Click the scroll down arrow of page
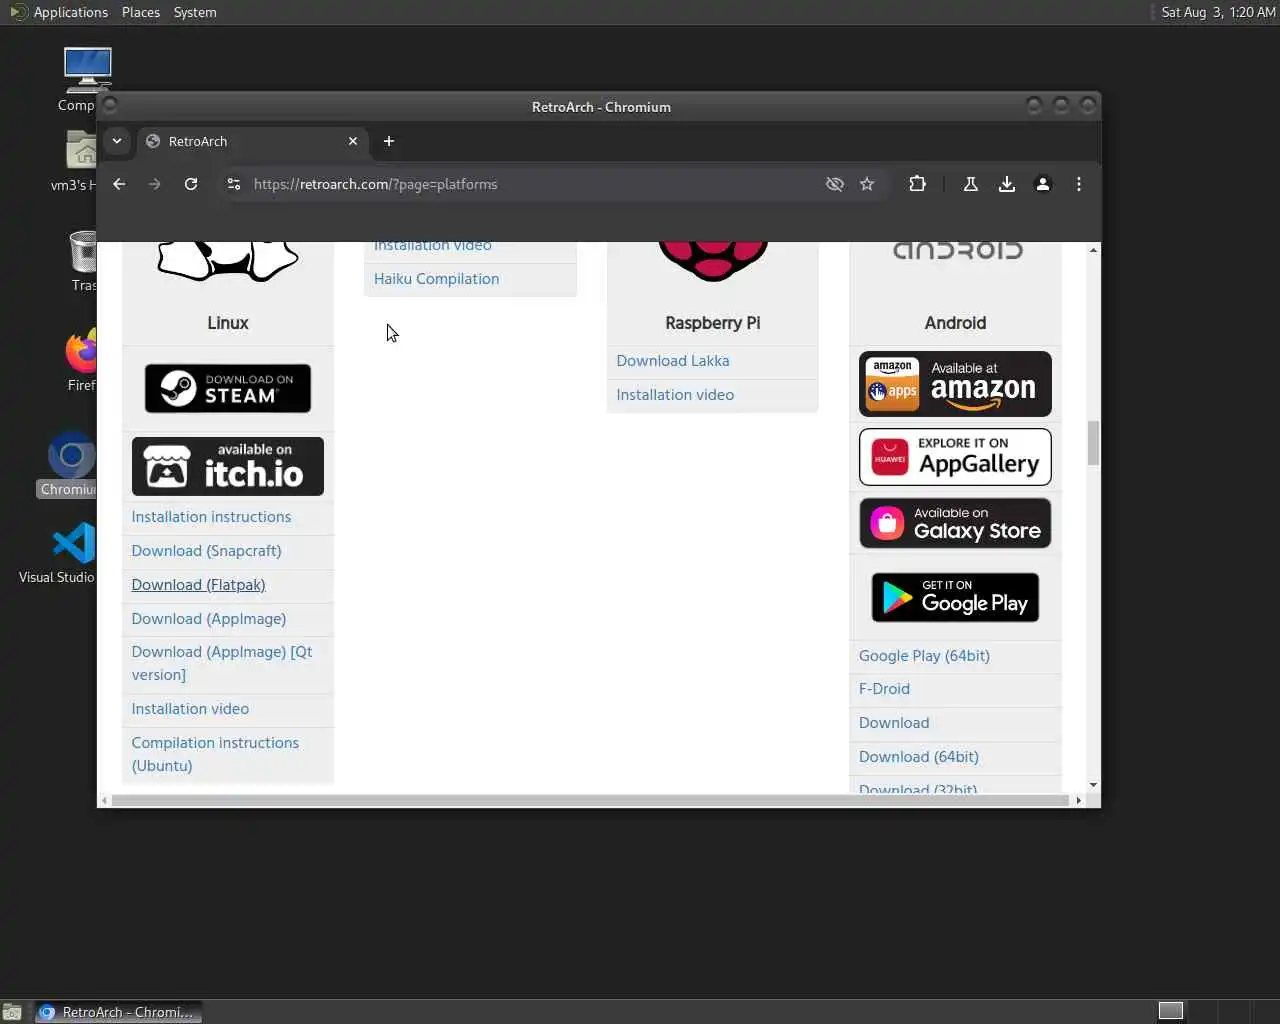The height and width of the screenshot is (1024, 1280). pyautogui.click(x=1093, y=786)
